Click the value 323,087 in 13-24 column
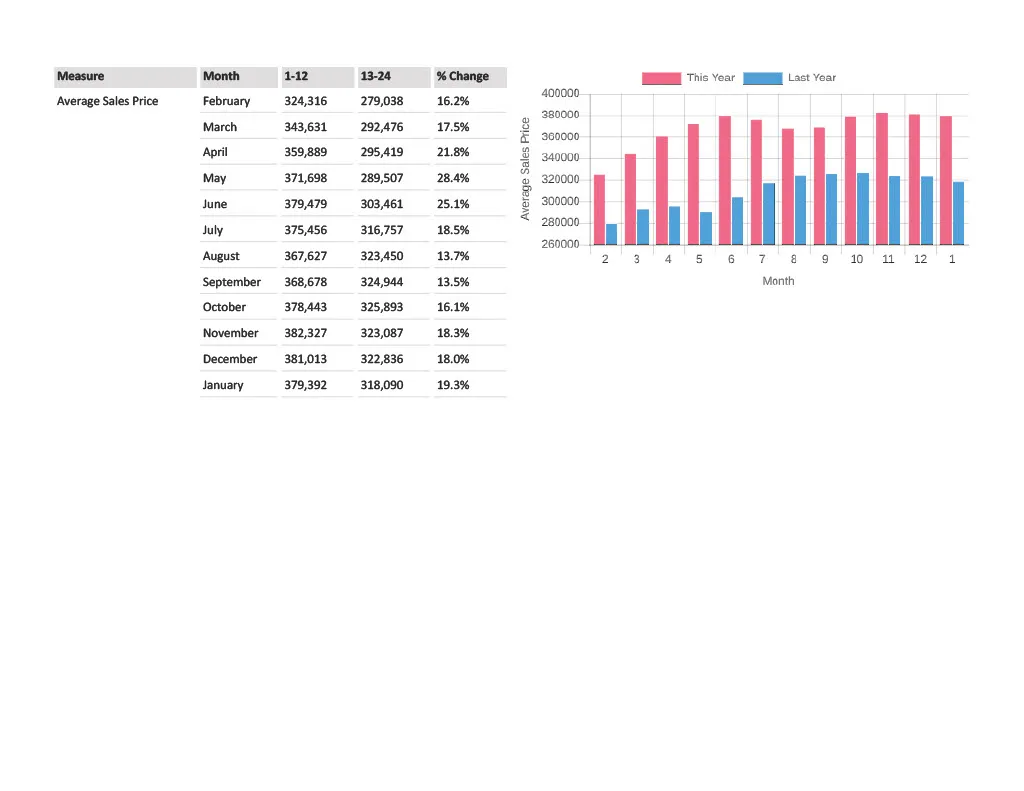The image size is (1024, 791). [382, 333]
